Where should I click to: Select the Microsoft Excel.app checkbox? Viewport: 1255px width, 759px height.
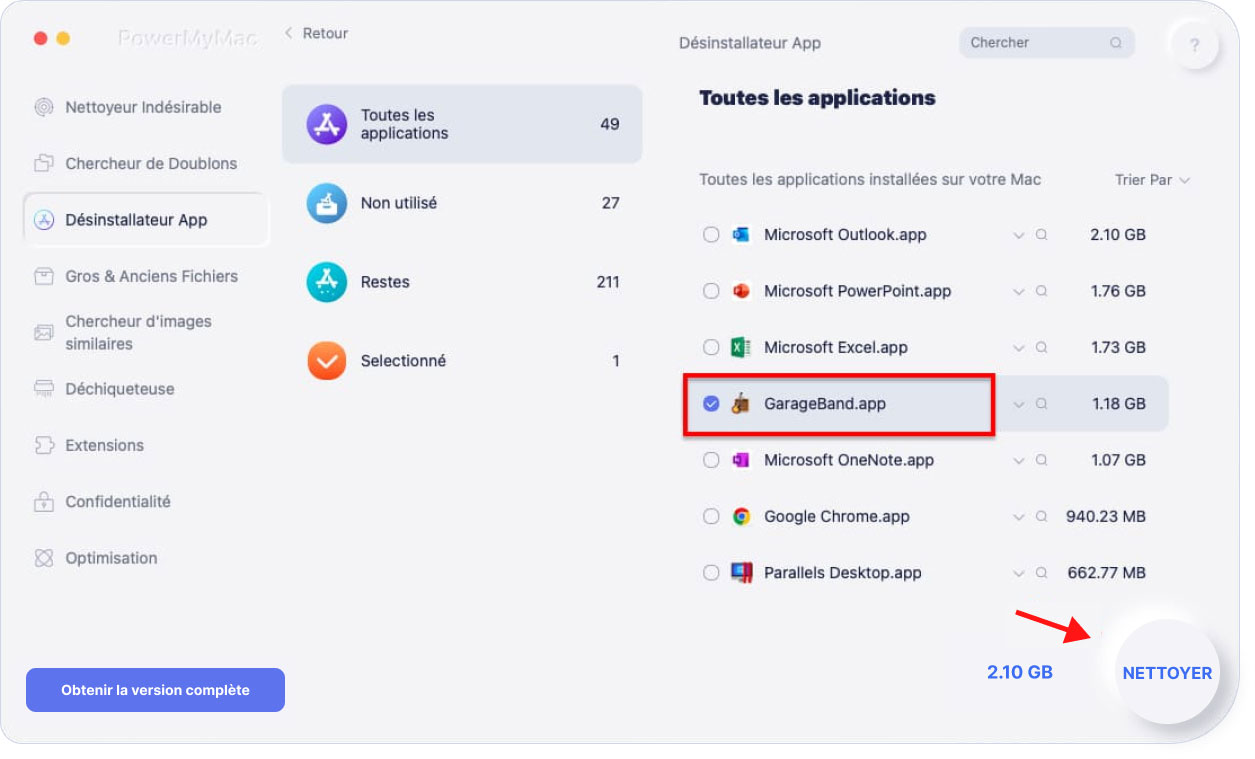(x=711, y=347)
